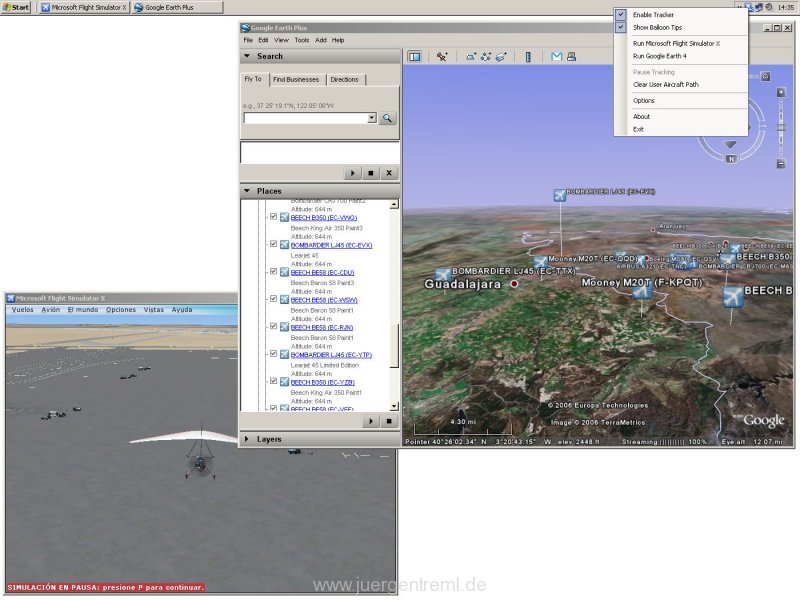The height and width of the screenshot is (600, 800).
Task: Expand the Layers panel
Action: [x=247, y=439]
